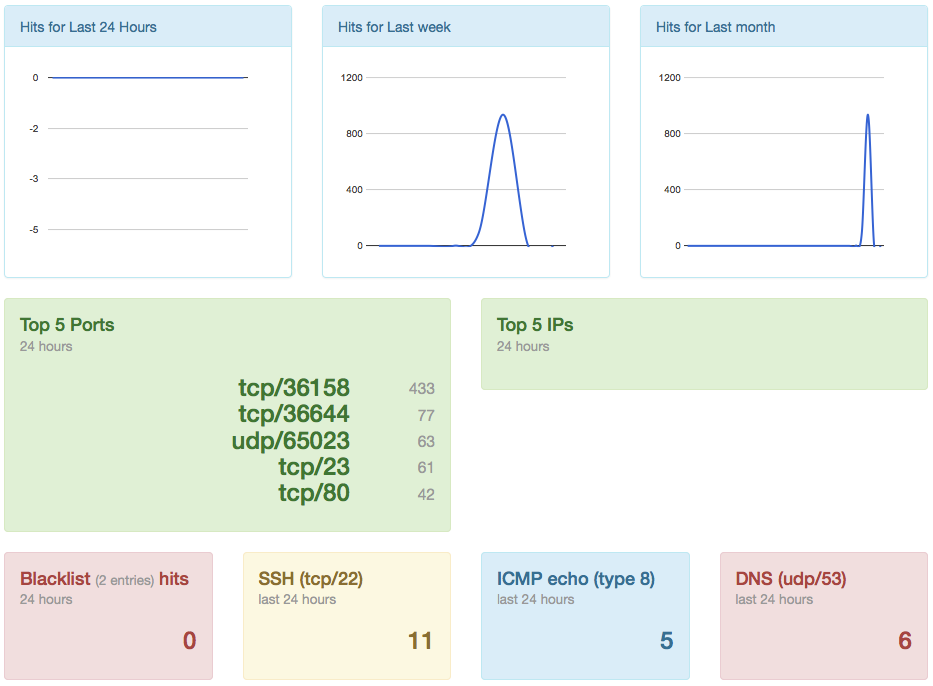Open the Blacklist hits tile
Viewport: 933px width, 686px height.
coord(108,616)
